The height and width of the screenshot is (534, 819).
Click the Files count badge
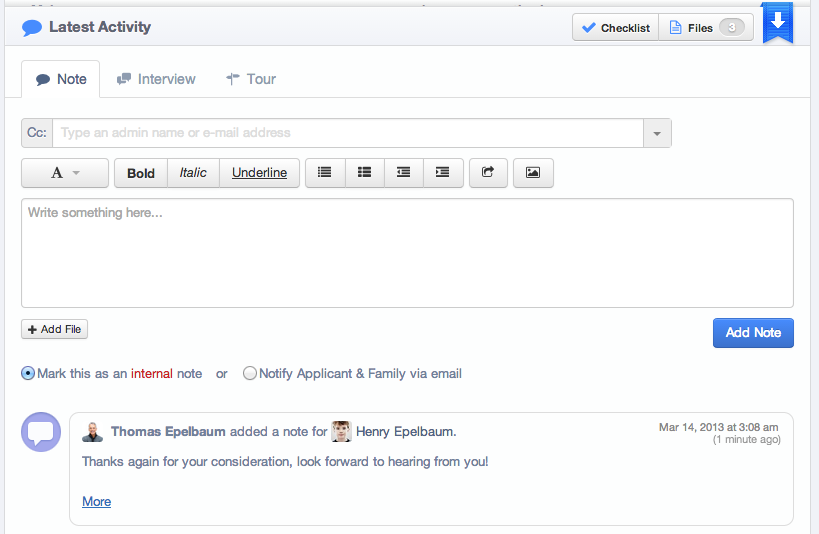point(732,28)
